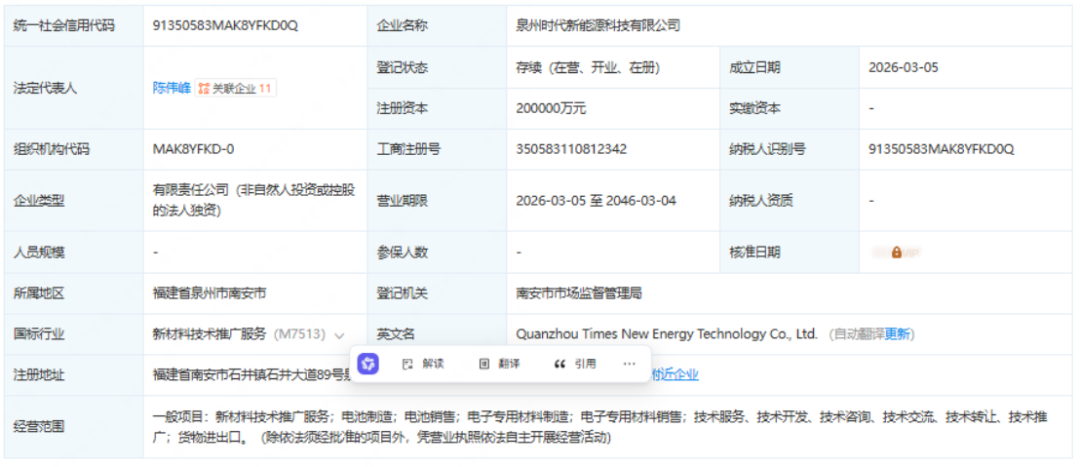Choose 解读 in the floating toolbar
The width and height of the screenshot is (1080, 467).
click(x=423, y=364)
